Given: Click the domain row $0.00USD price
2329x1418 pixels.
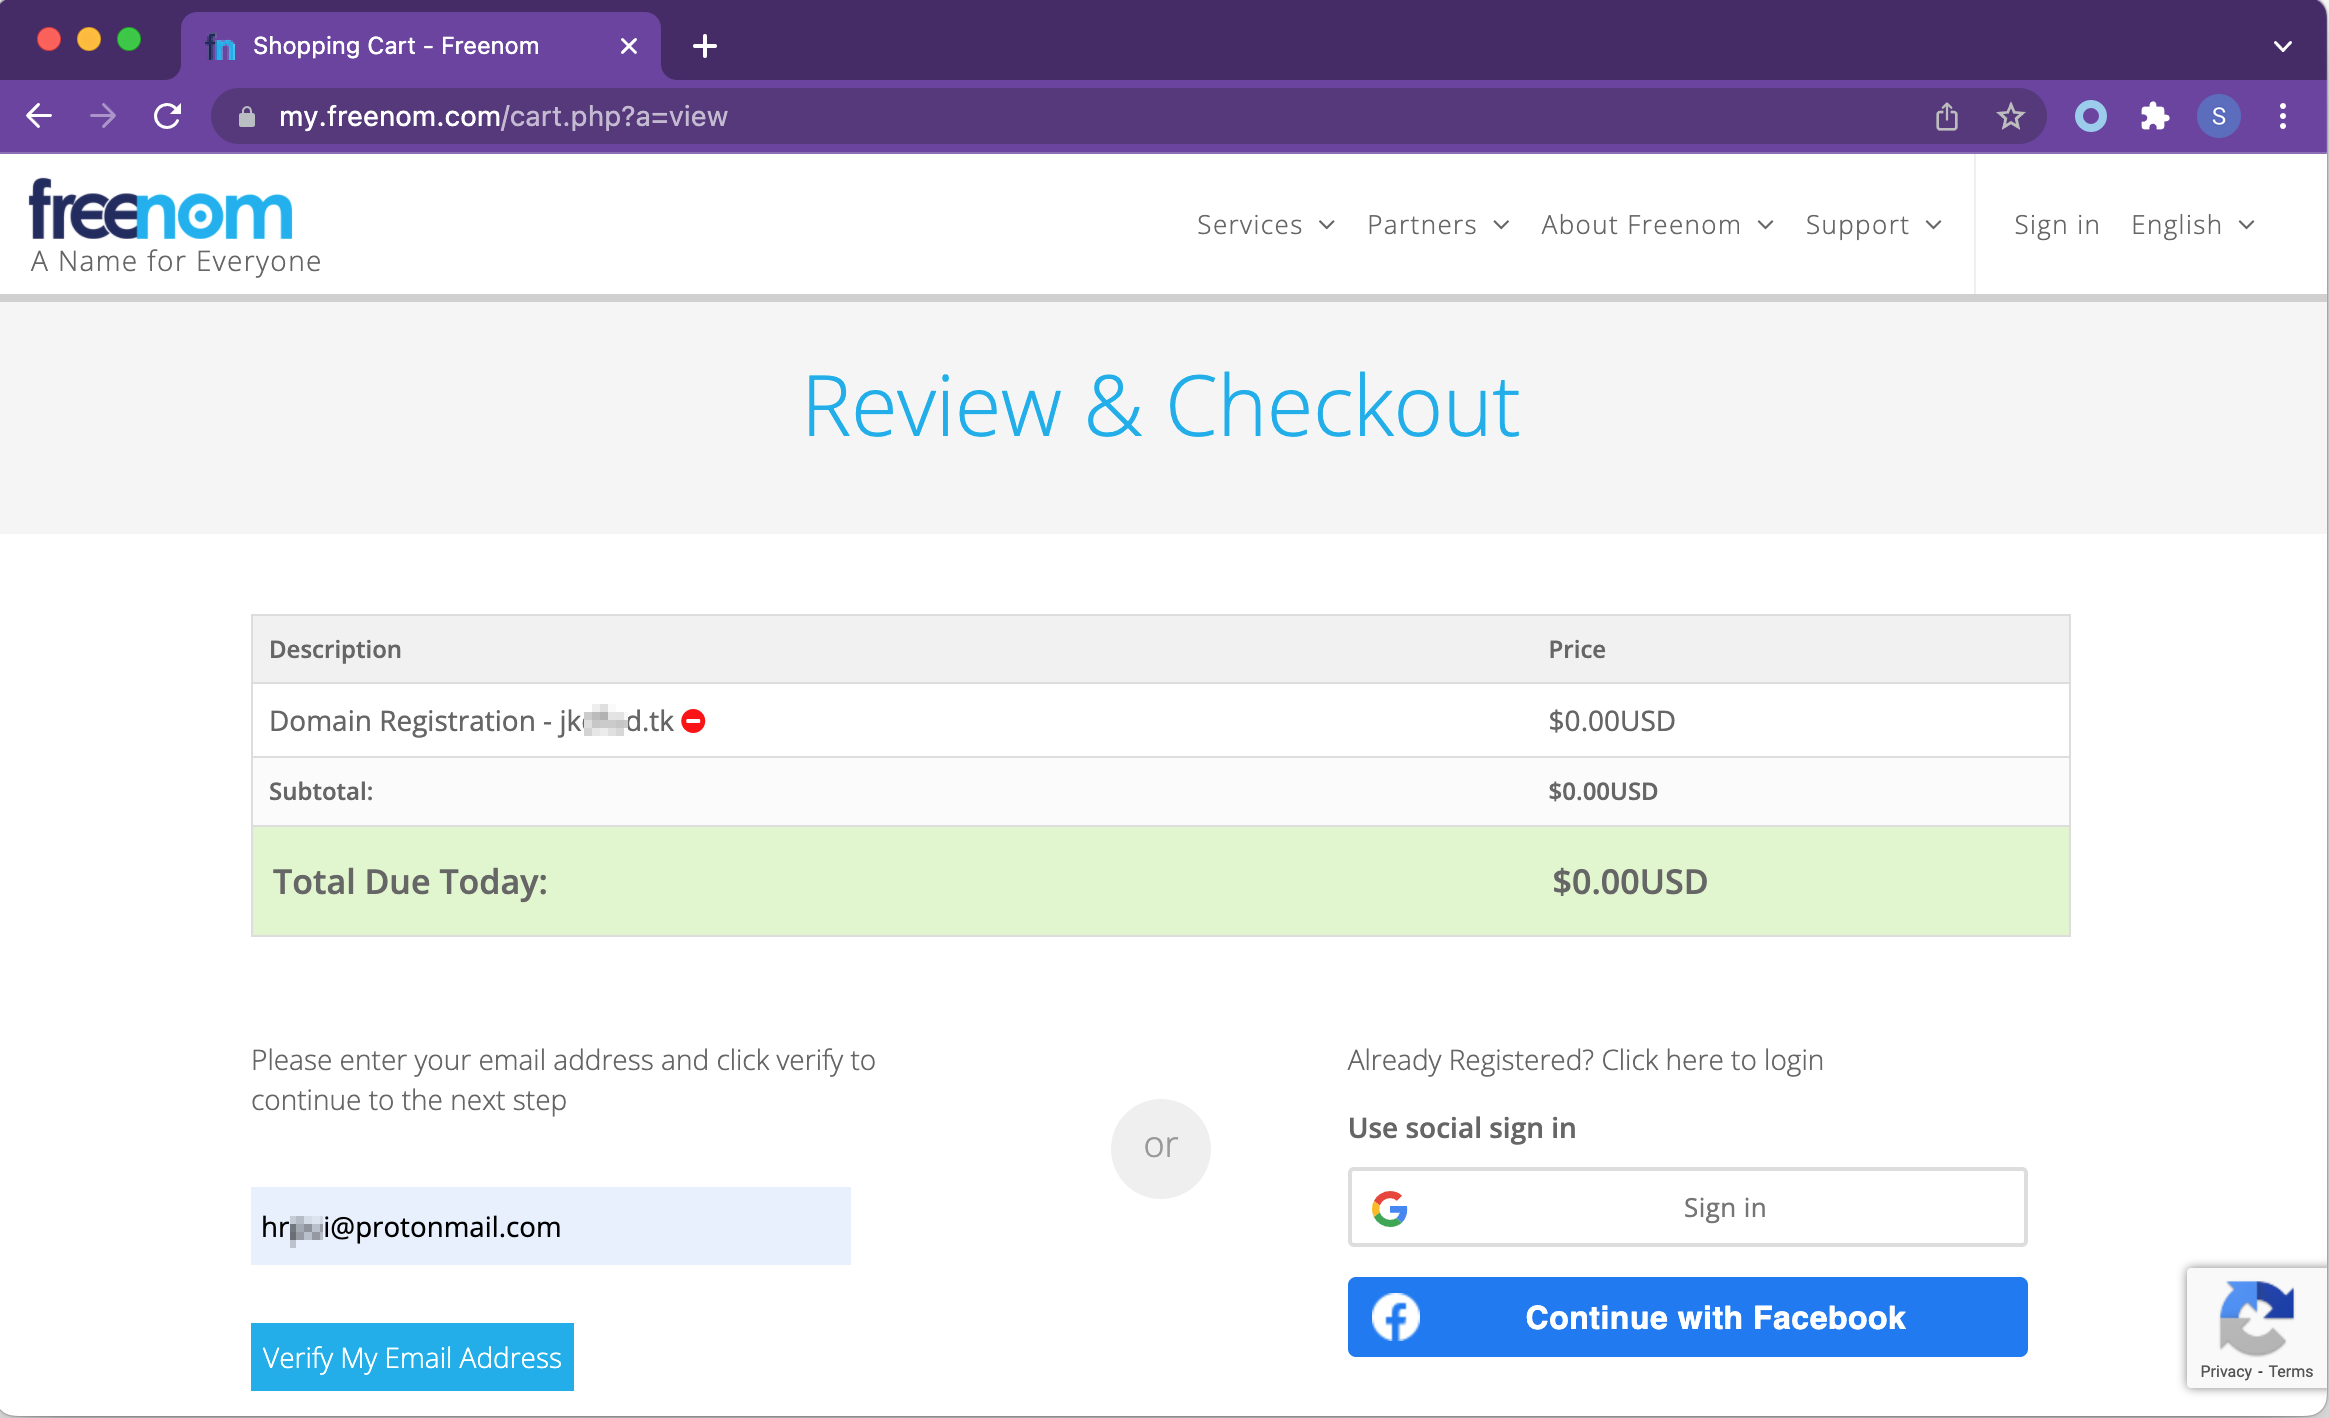Looking at the screenshot, I should tap(1611, 721).
